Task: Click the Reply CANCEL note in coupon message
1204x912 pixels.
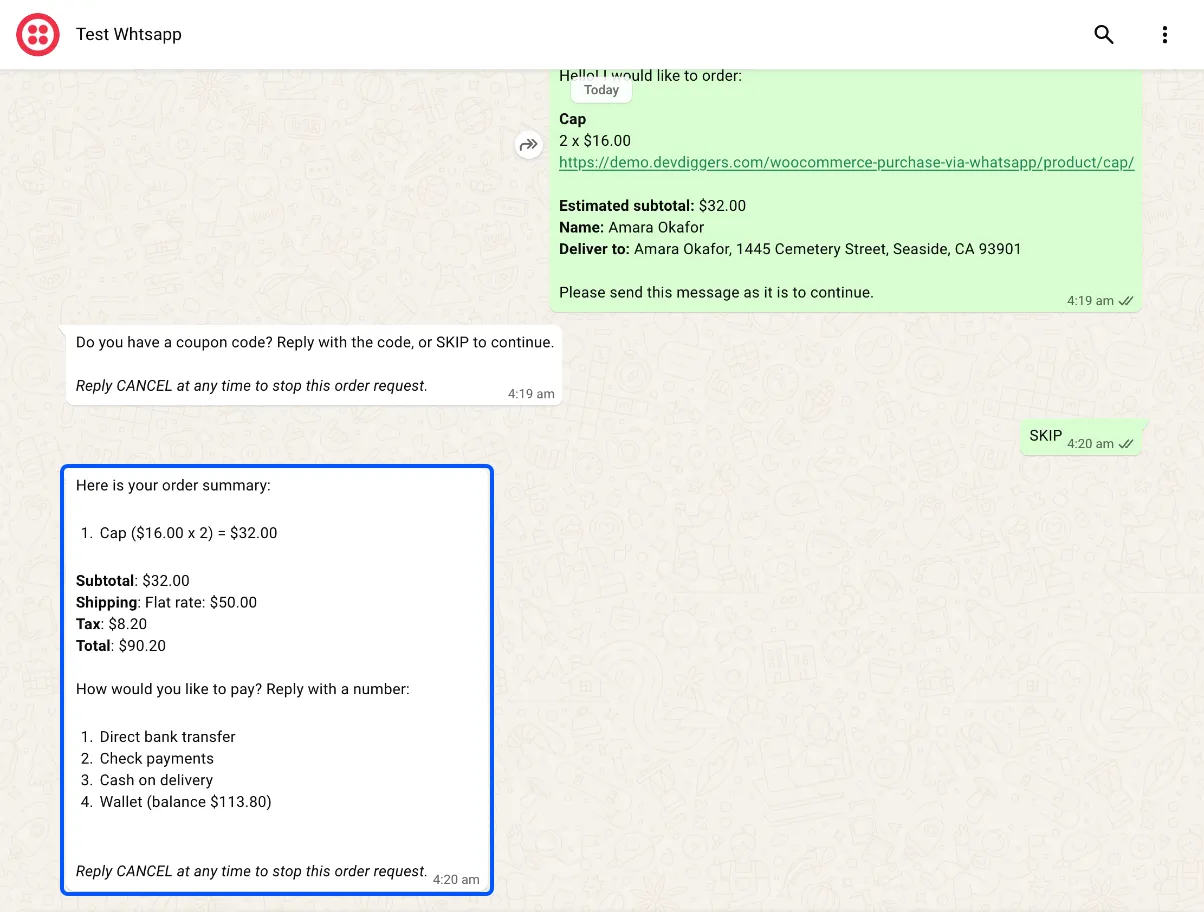Action: [x=252, y=386]
